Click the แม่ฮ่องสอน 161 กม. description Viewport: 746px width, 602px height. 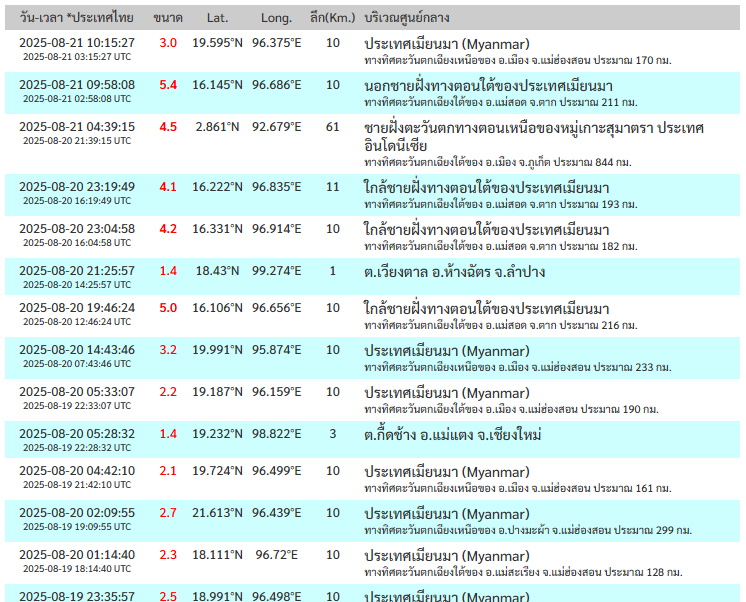[518, 488]
